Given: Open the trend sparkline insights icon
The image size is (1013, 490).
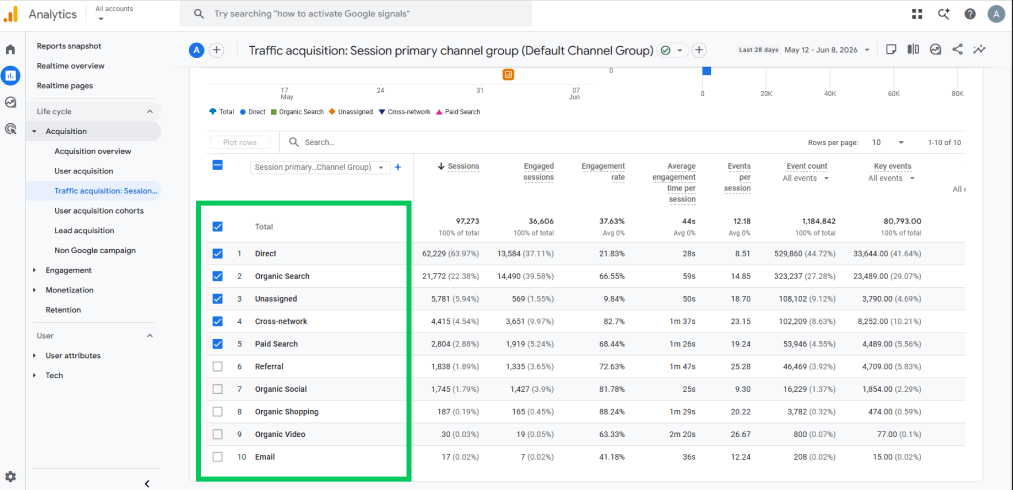Looking at the screenshot, I should coord(979,50).
